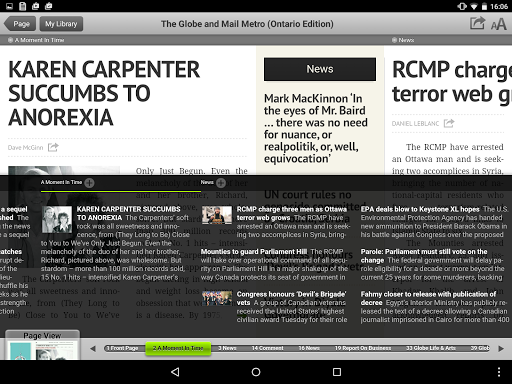The width and height of the screenshot is (512, 384).
Task: Open Fahmy closer to release story
Action: [435, 307]
